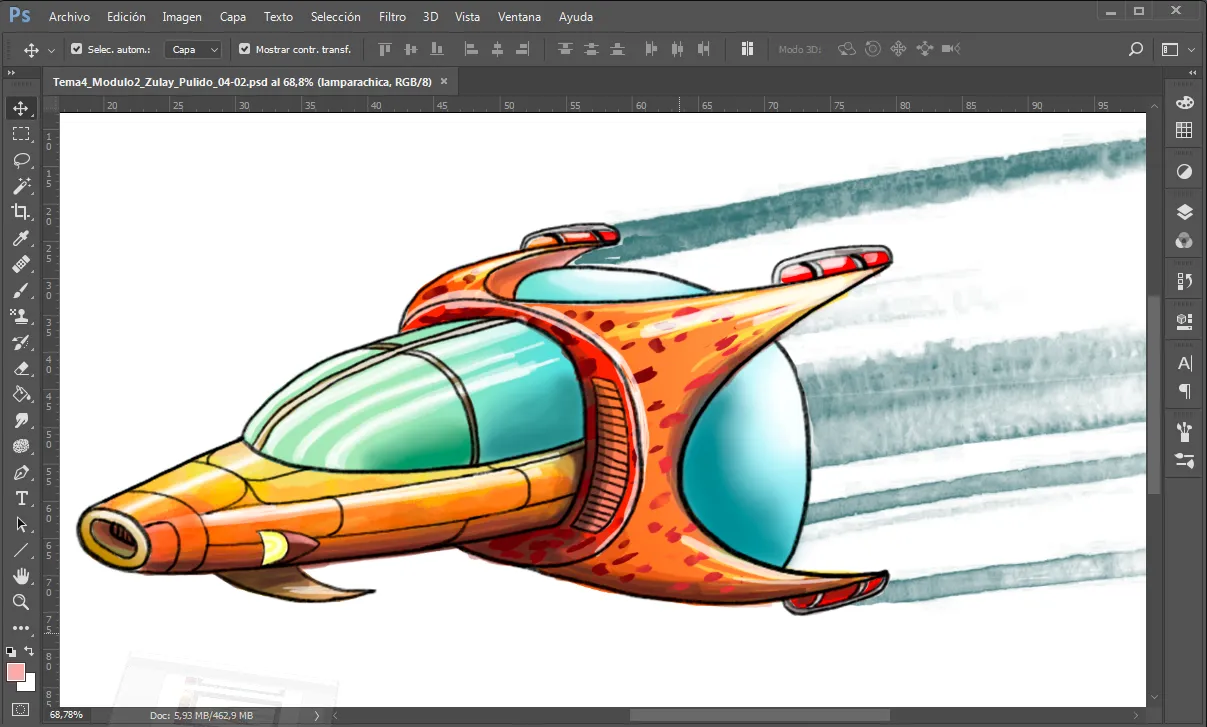Open the Archivo menu
1207x727 pixels.
[69, 17]
